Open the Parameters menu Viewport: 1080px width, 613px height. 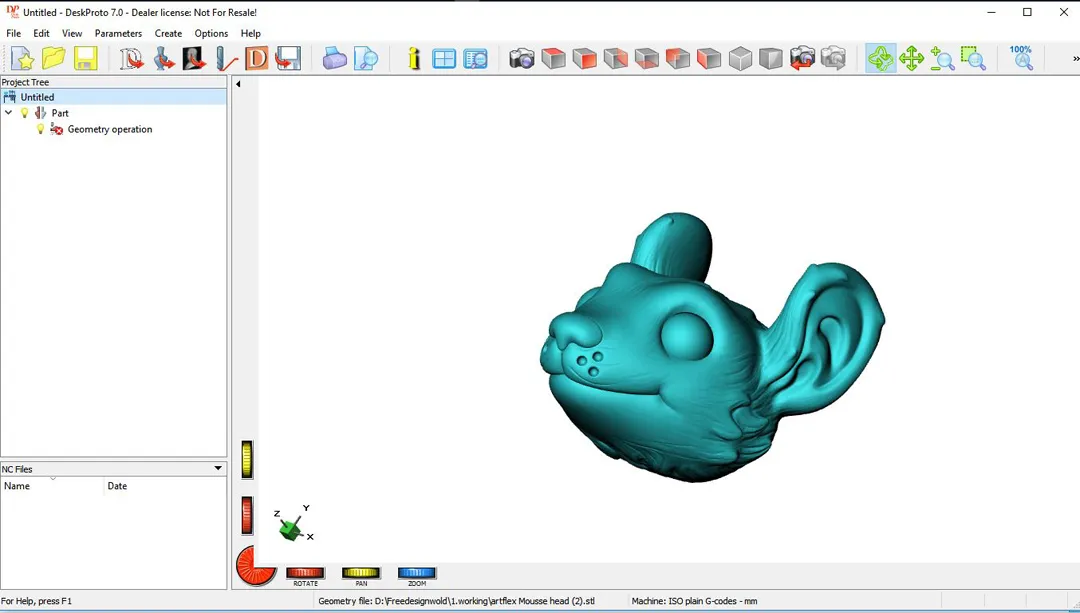pos(118,33)
